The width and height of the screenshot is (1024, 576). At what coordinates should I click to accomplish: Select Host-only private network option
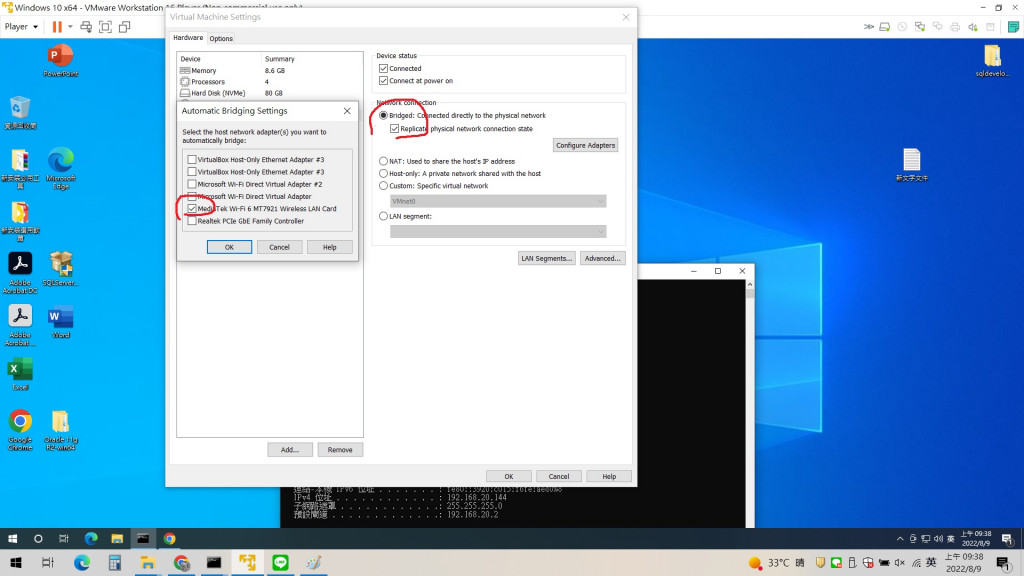[383, 174]
